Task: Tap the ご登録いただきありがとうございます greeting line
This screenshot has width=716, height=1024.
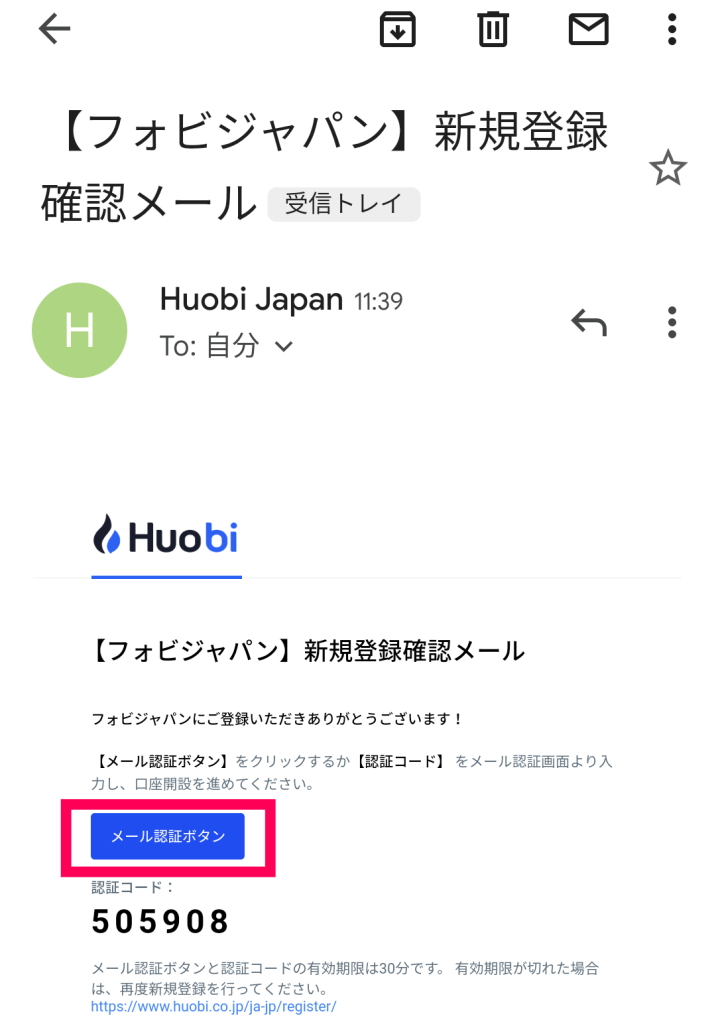Action: click(x=277, y=719)
